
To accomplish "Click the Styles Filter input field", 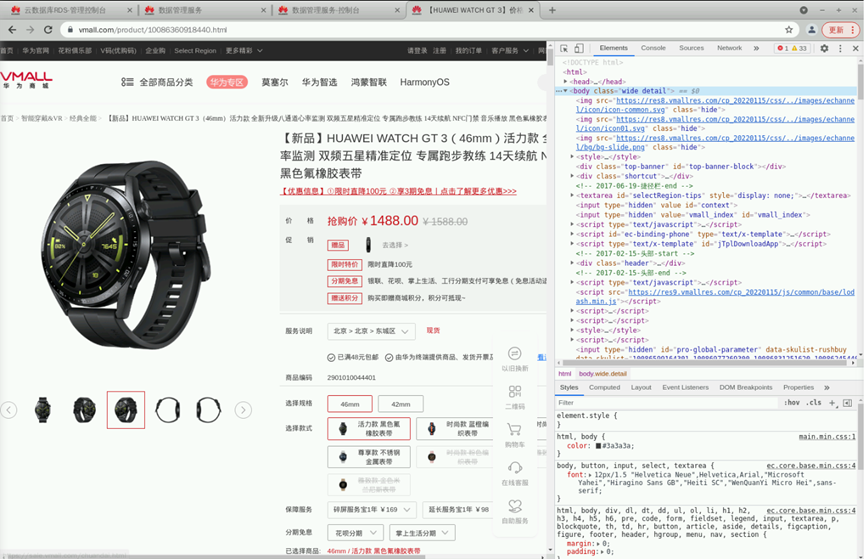I will pyautogui.click(x=668, y=403).
